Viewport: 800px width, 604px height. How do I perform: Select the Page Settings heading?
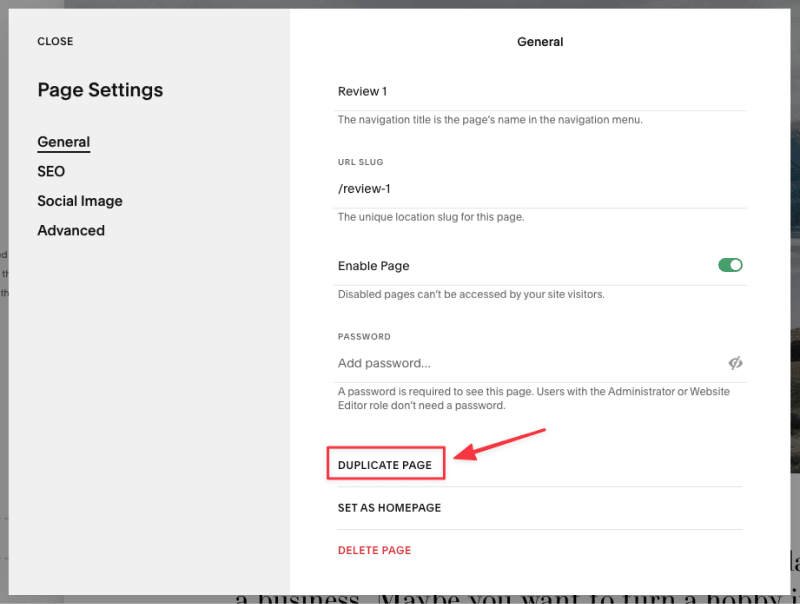(100, 90)
